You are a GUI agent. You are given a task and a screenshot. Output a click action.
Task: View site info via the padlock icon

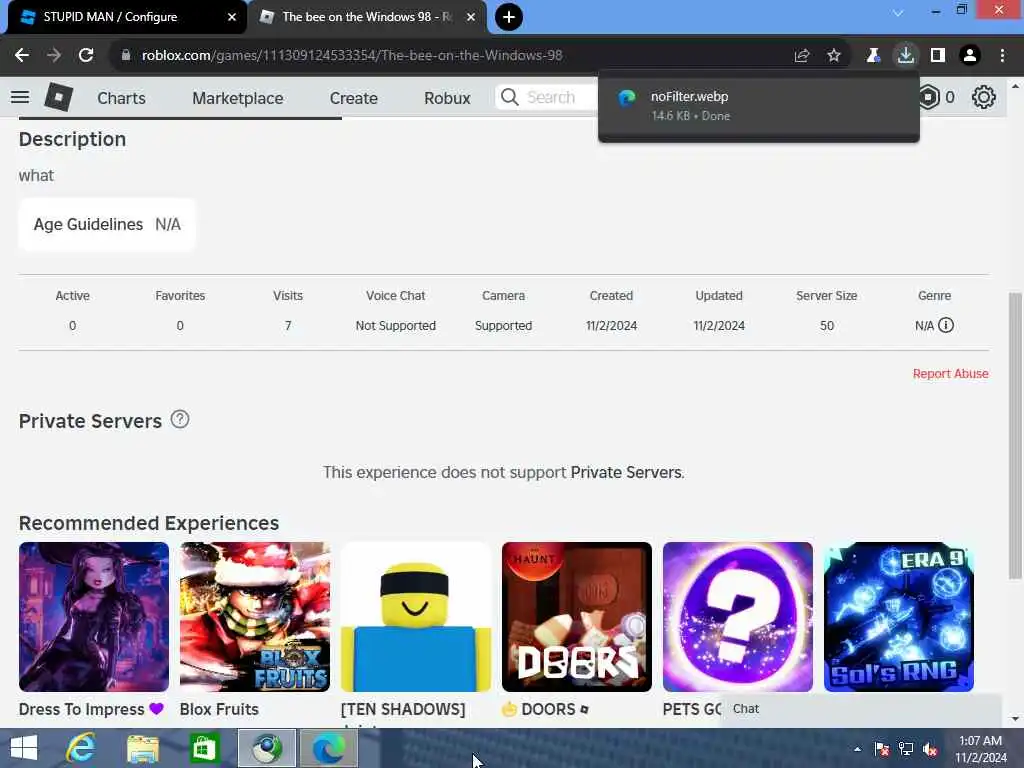(x=126, y=56)
